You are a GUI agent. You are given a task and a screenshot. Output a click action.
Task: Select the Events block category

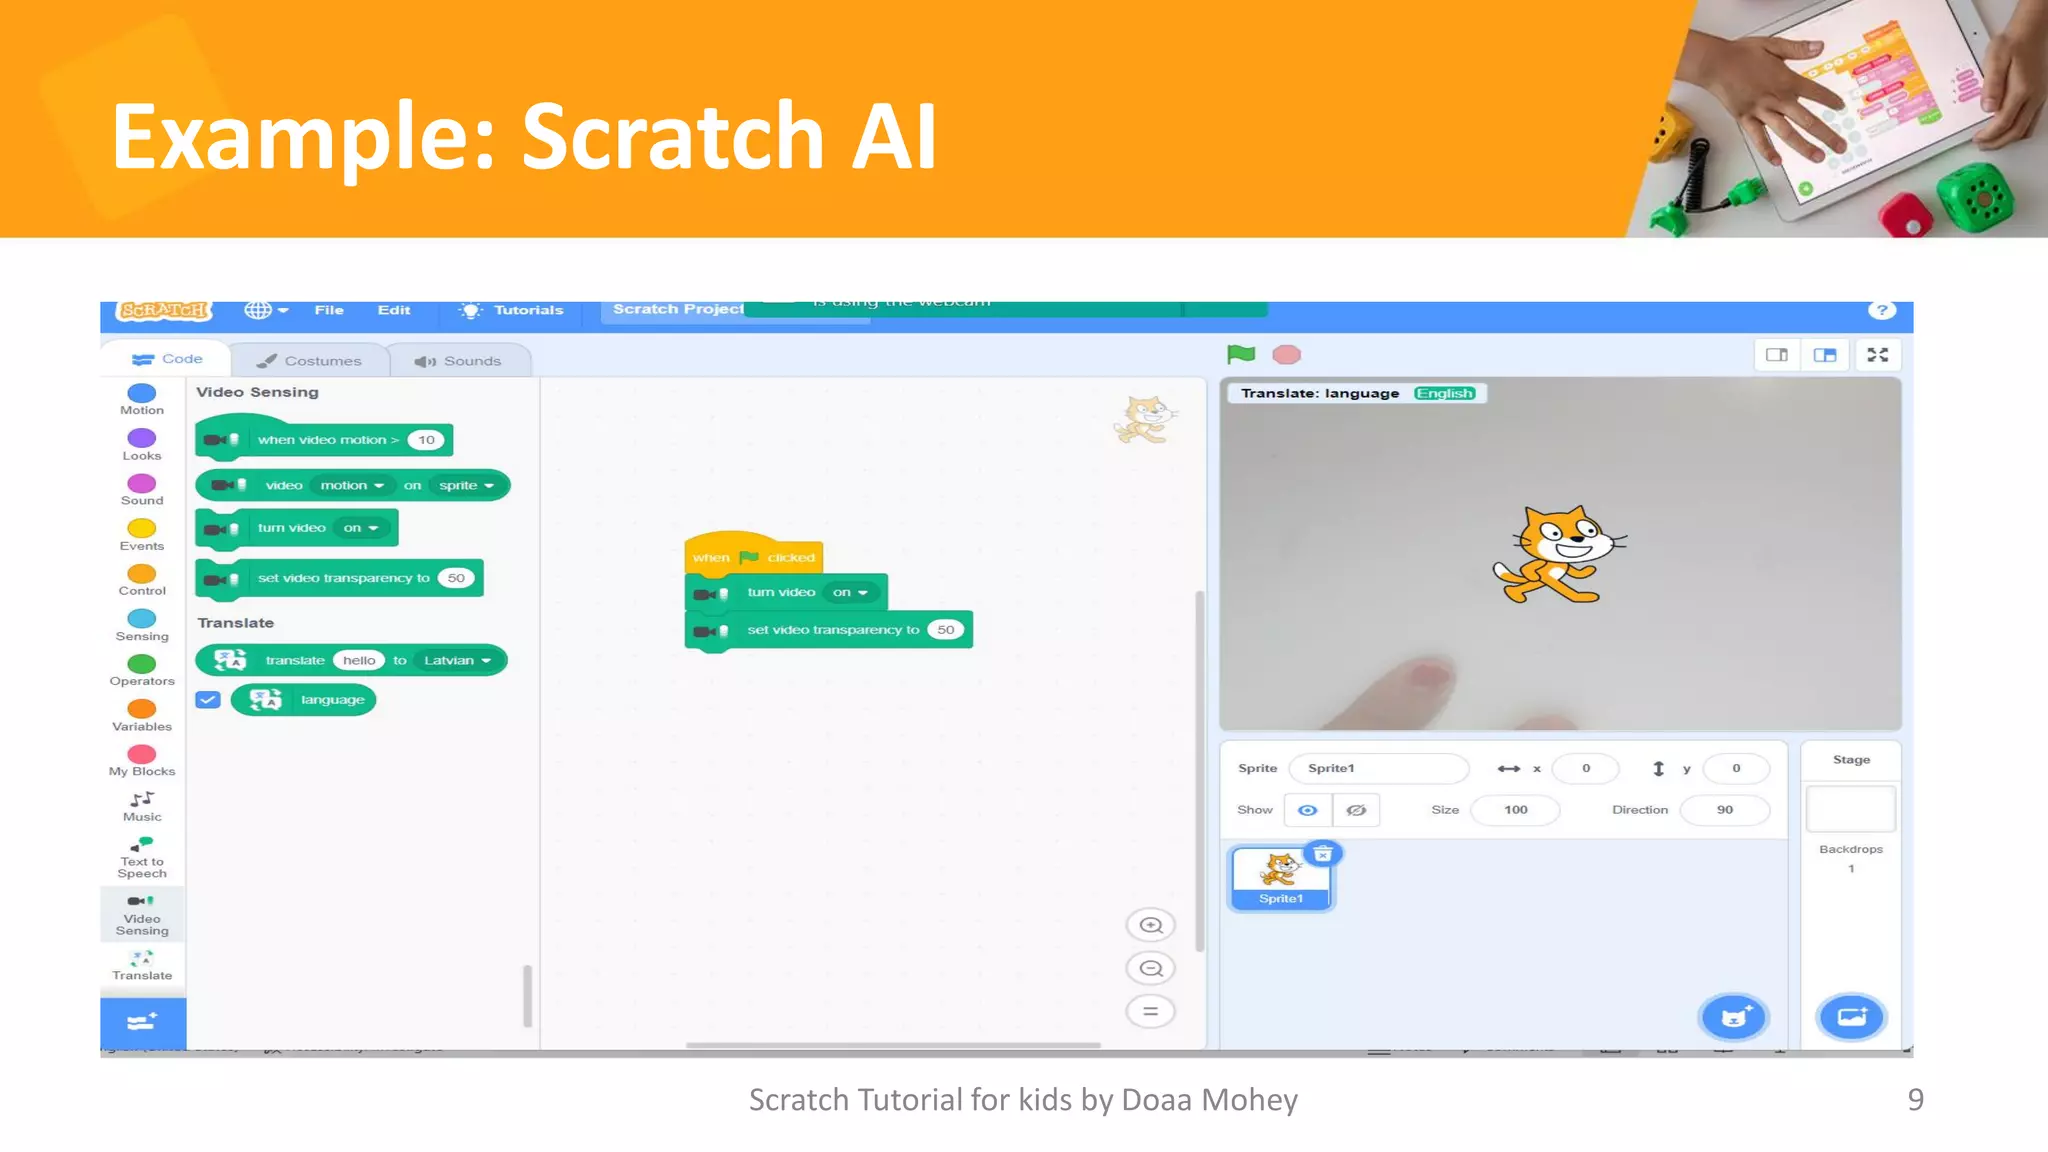[x=142, y=535]
